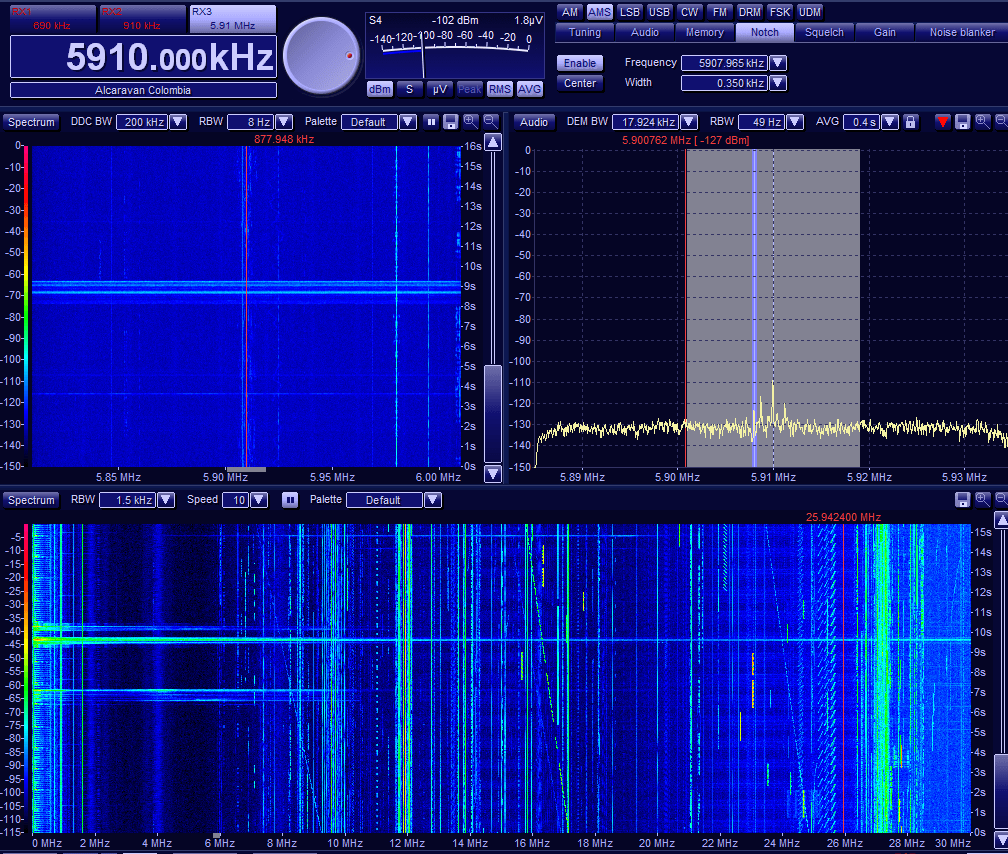The width and height of the screenshot is (1008, 854).
Task: Switch to USB demodulation mode
Action: coord(659,12)
